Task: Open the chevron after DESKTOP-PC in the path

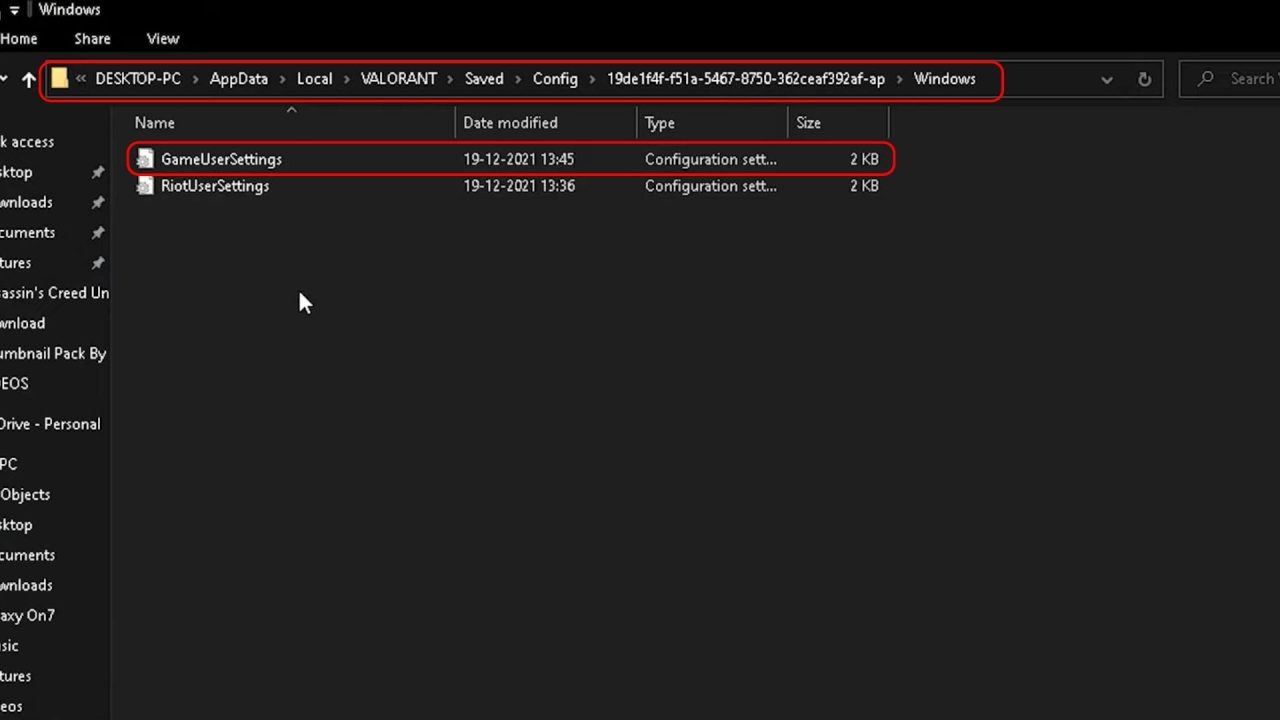Action: tap(196, 79)
